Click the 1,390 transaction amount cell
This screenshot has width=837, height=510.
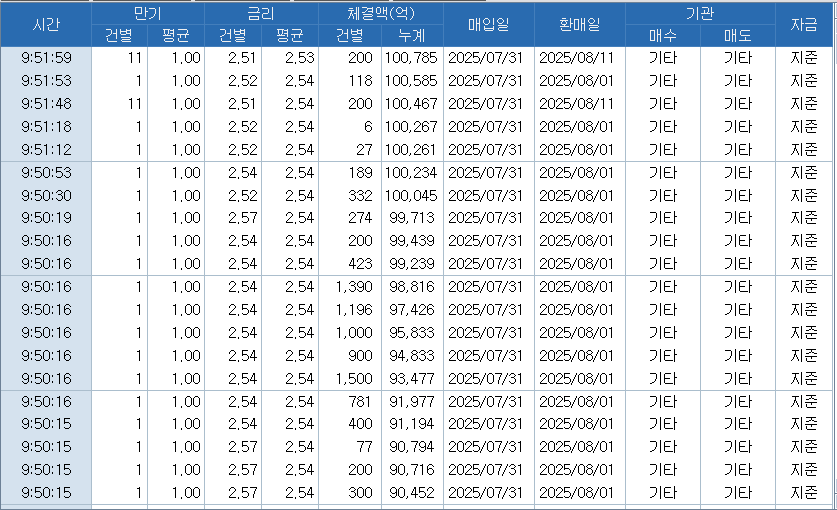point(350,286)
